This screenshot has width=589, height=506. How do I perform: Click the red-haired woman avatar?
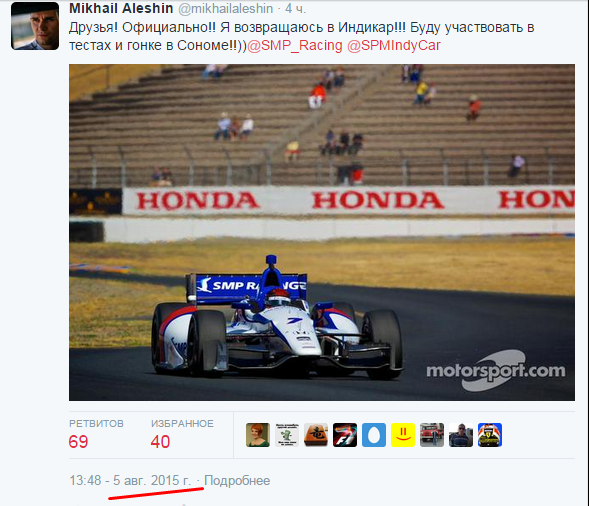pyautogui.click(x=258, y=435)
